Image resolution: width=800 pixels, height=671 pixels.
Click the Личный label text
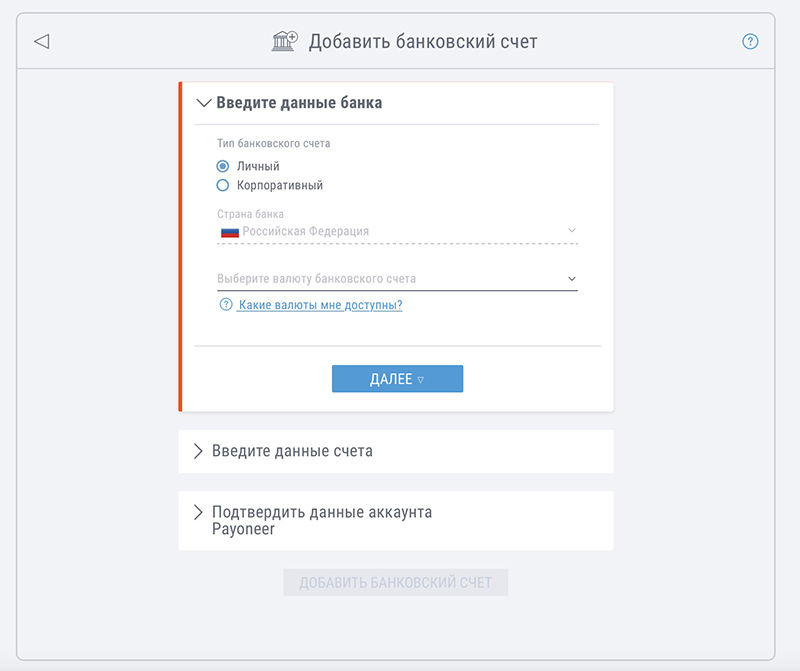pyautogui.click(x=258, y=166)
